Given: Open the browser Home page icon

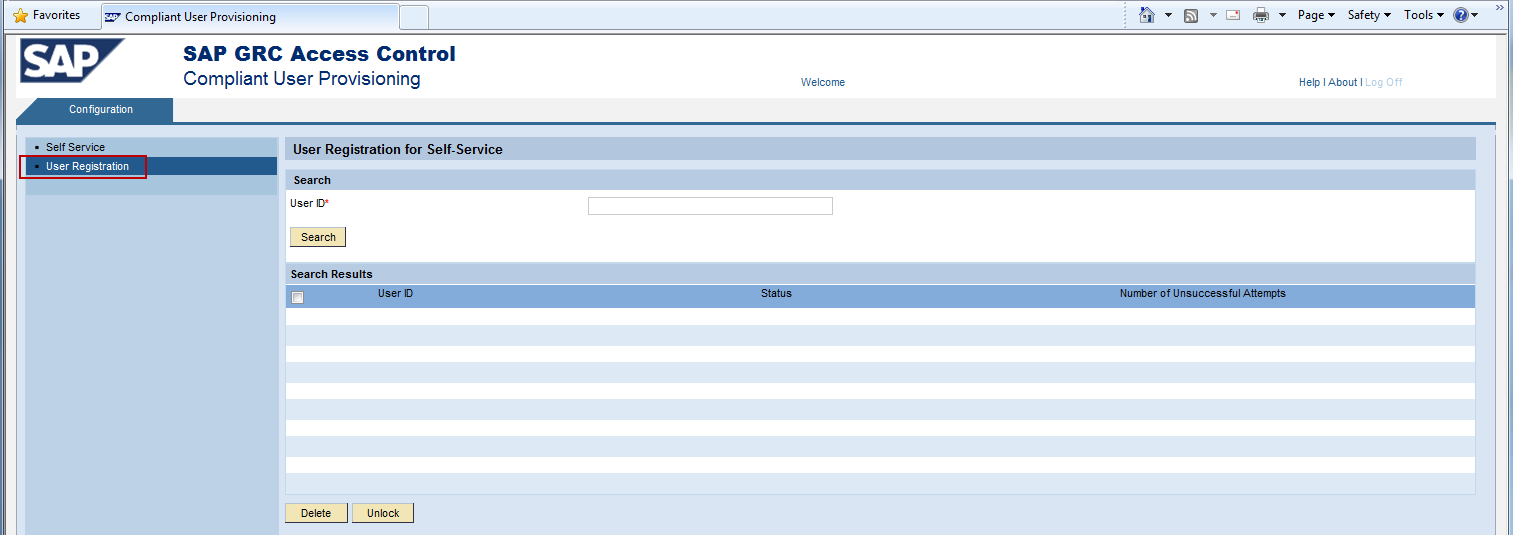Looking at the screenshot, I should (x=1147, y=15).
